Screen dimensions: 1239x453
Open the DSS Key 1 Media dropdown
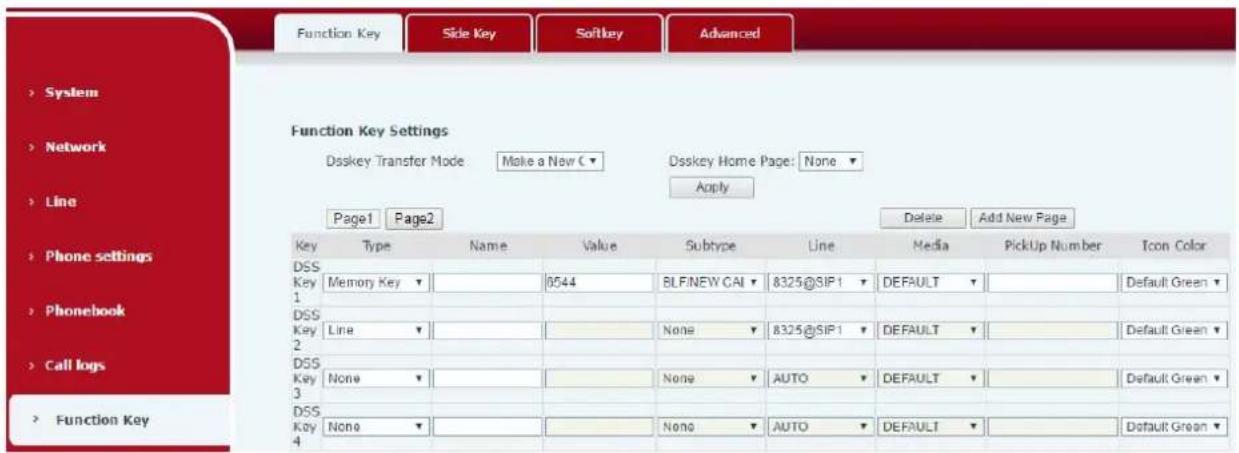(930, 283)
